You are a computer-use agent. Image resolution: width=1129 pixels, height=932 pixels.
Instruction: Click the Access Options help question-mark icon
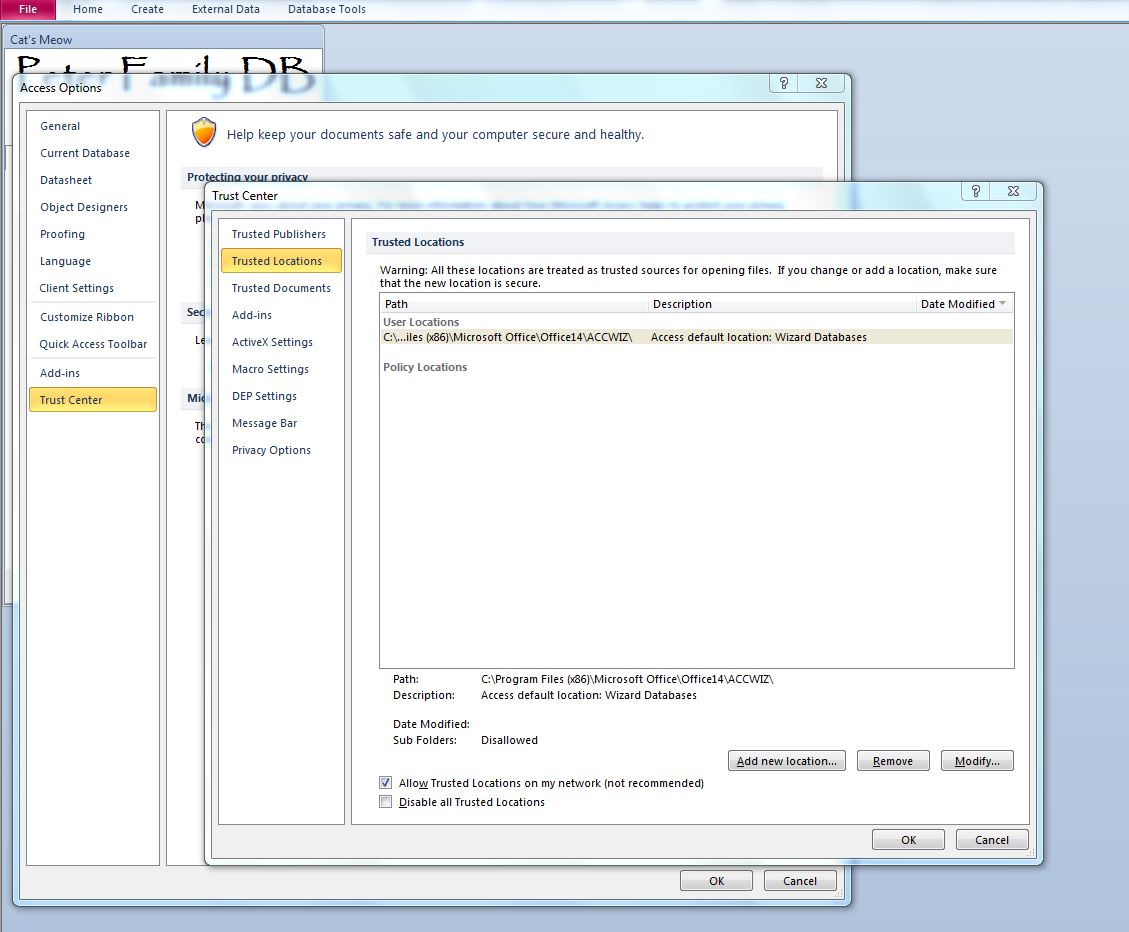[783, 84]
